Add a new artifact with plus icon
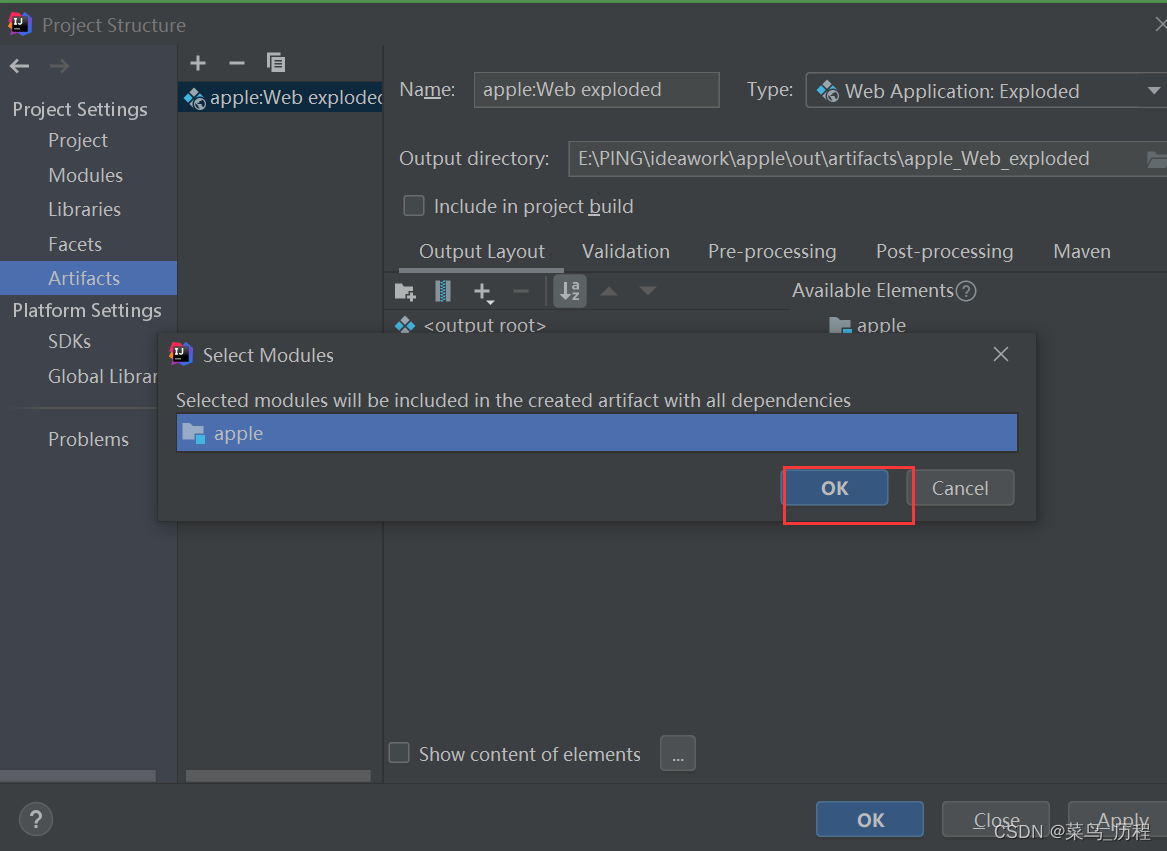The image size is (1167, 851). point(197,62)
